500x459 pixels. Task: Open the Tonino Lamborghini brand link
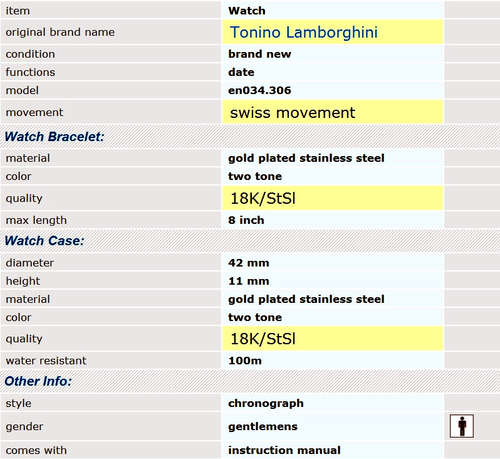(304, 32)
